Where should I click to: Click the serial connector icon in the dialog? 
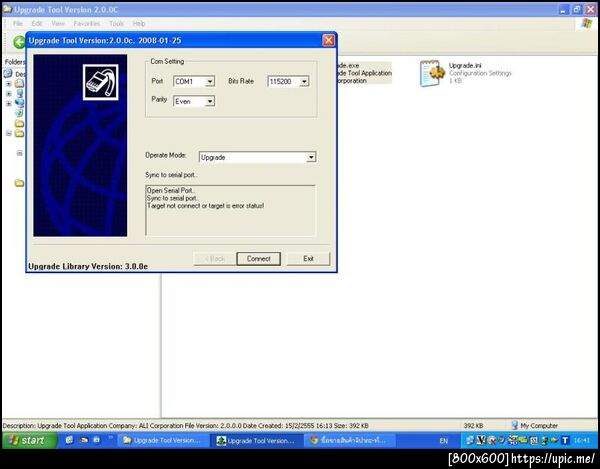tap(101, 82)
